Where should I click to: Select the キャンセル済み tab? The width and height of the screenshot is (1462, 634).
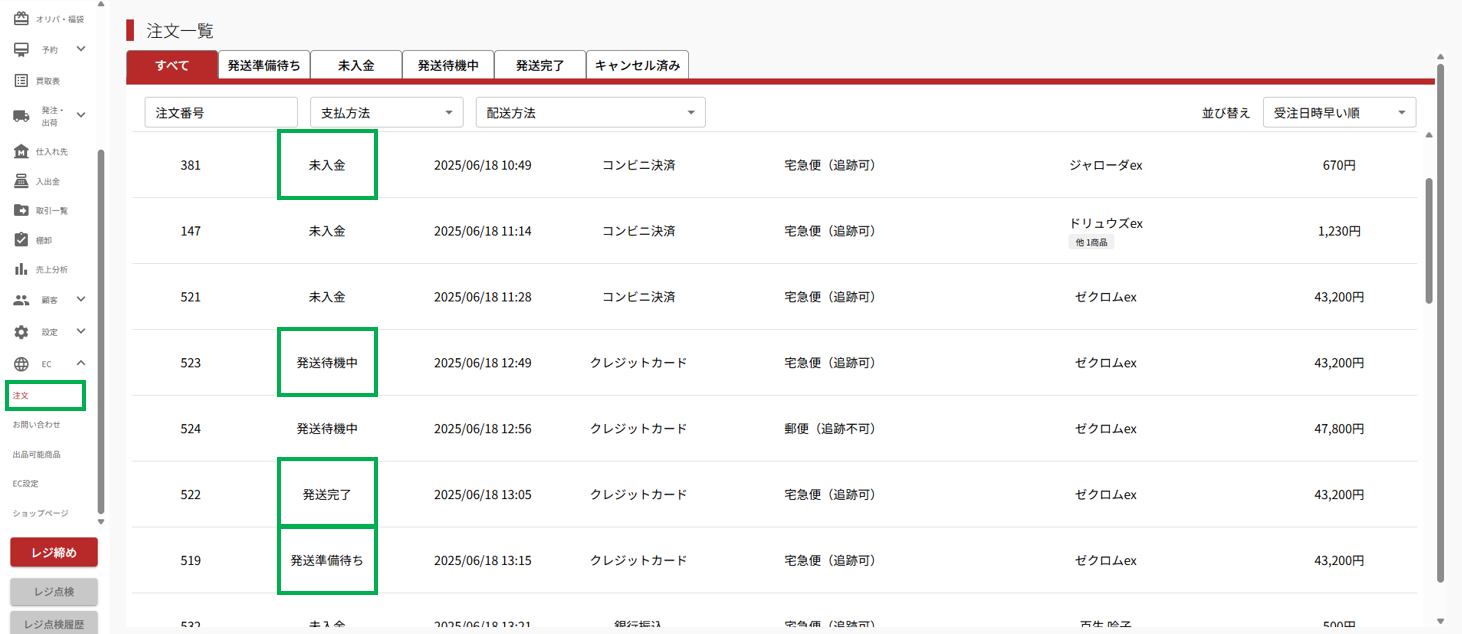click(637, 66)
